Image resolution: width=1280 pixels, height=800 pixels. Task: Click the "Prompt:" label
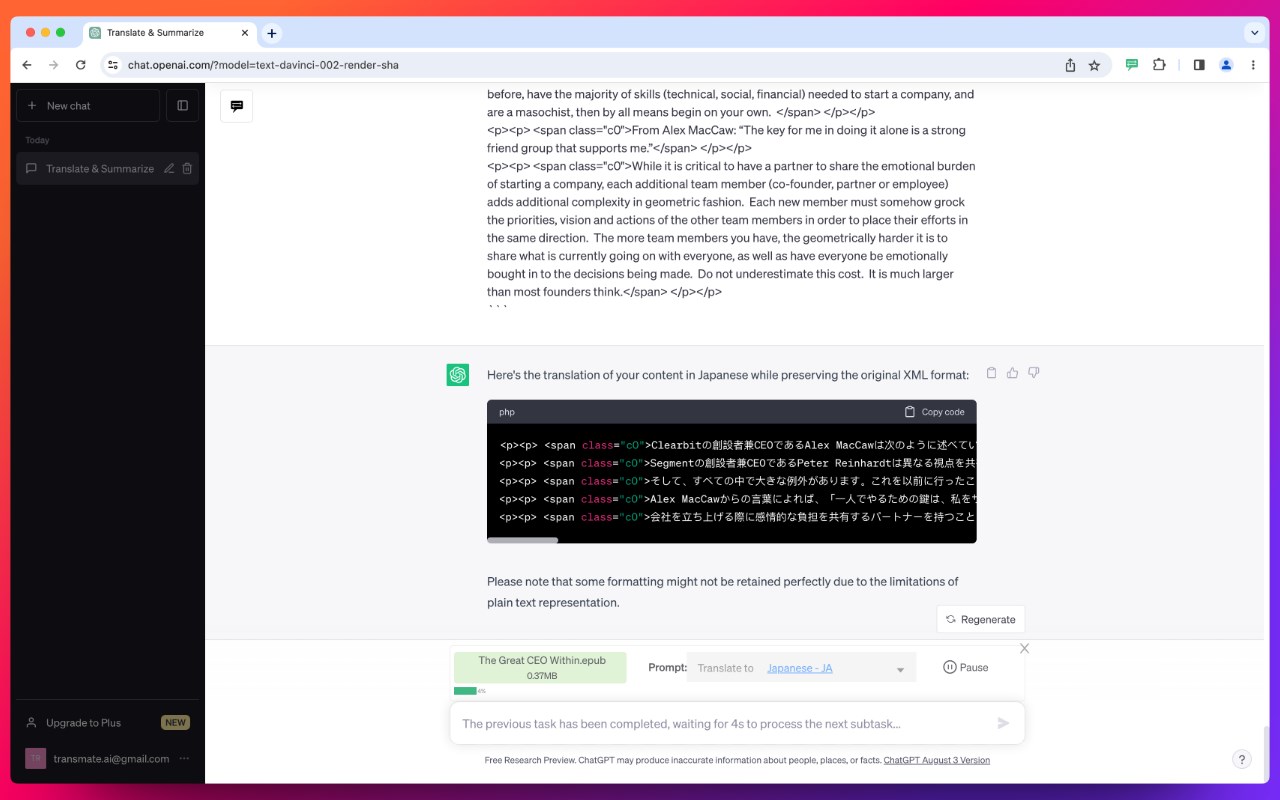(668, 667)
